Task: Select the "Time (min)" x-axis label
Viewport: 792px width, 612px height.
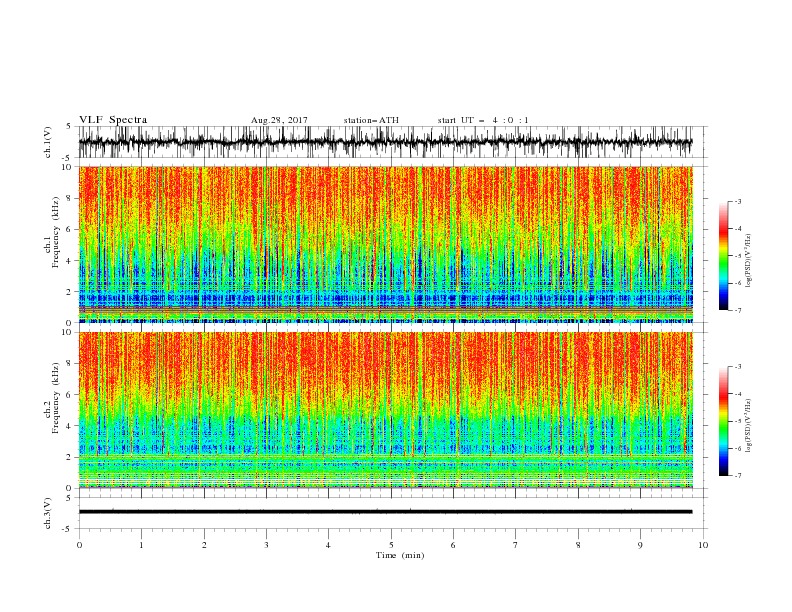Action: pyautogui.click(x=400, y=555)
